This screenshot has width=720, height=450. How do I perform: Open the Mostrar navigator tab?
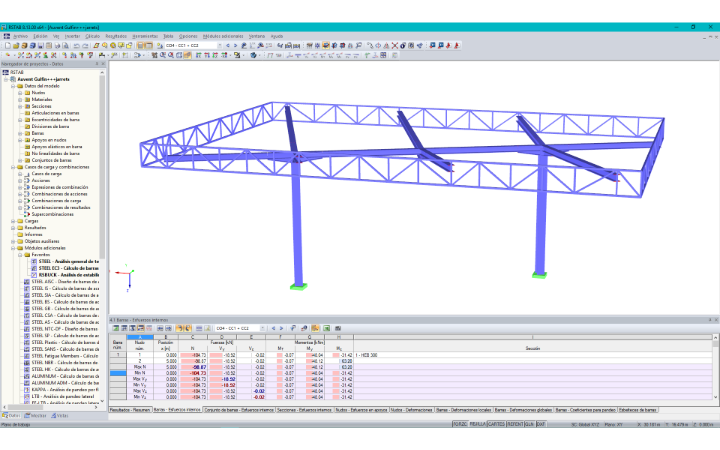36,416
